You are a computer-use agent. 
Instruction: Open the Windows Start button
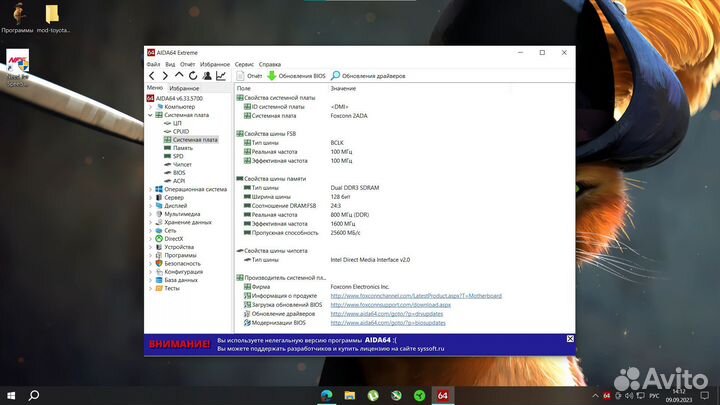[x=11, y=395]
